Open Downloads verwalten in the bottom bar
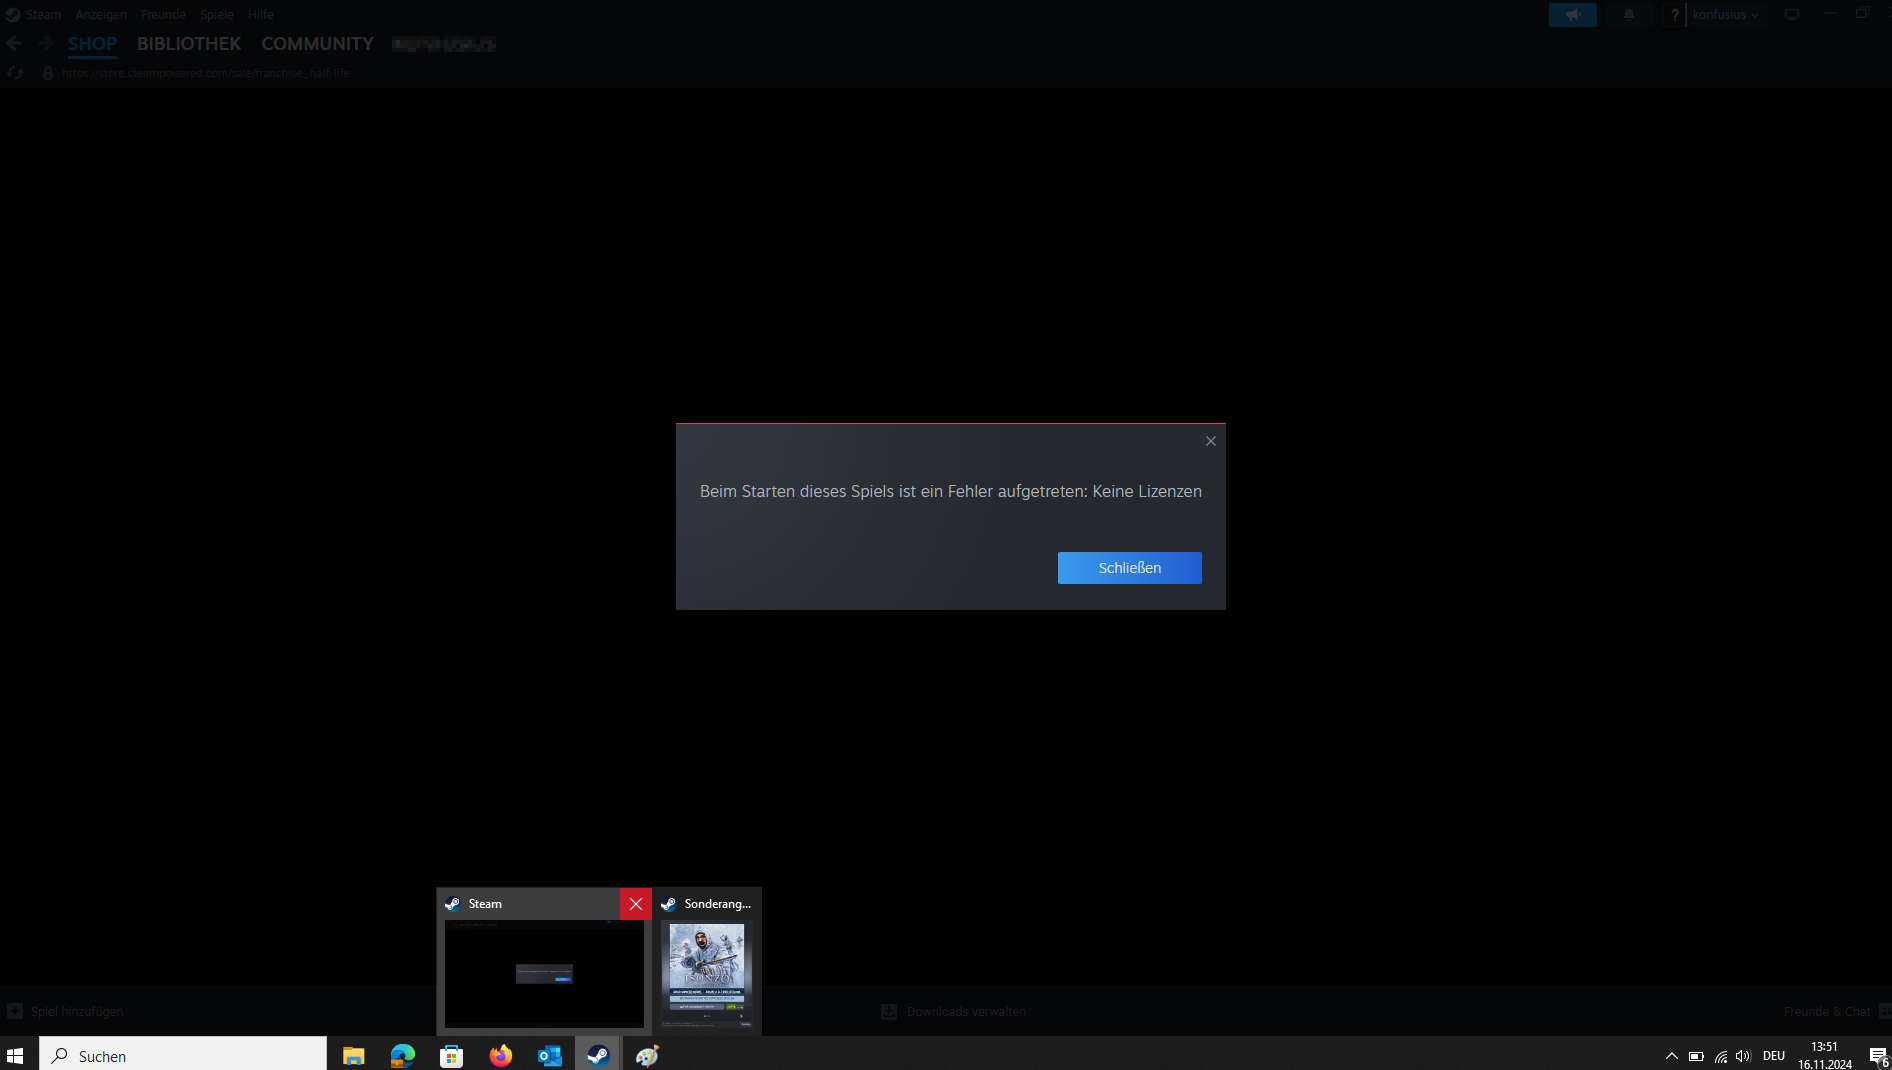 [954, 1012]
